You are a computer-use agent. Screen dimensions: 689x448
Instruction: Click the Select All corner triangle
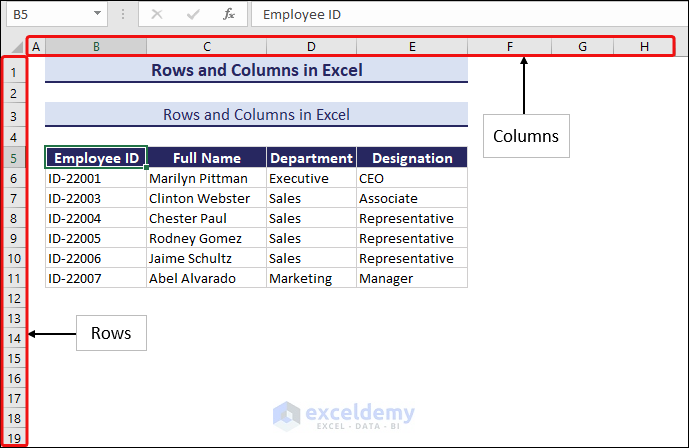click(x=17, y=47)
